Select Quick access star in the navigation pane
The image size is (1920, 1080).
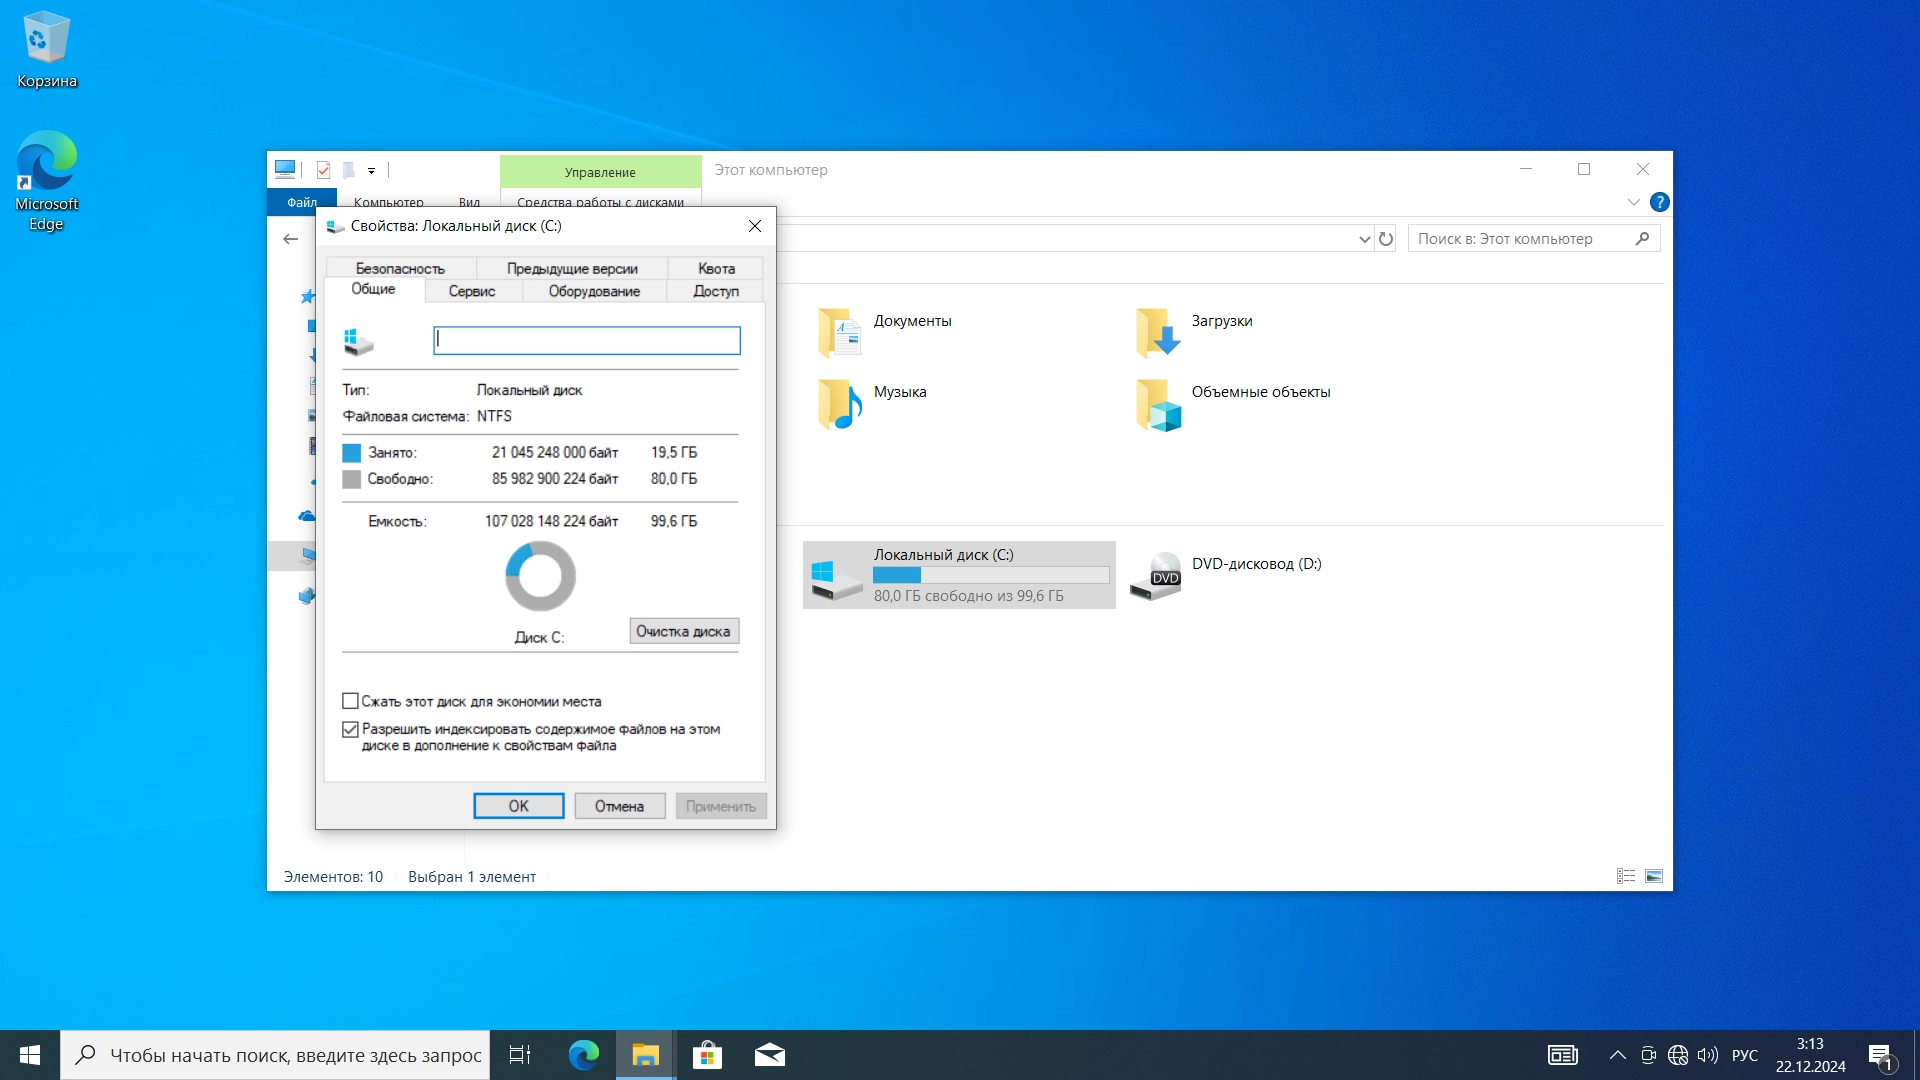pos(308,297)
